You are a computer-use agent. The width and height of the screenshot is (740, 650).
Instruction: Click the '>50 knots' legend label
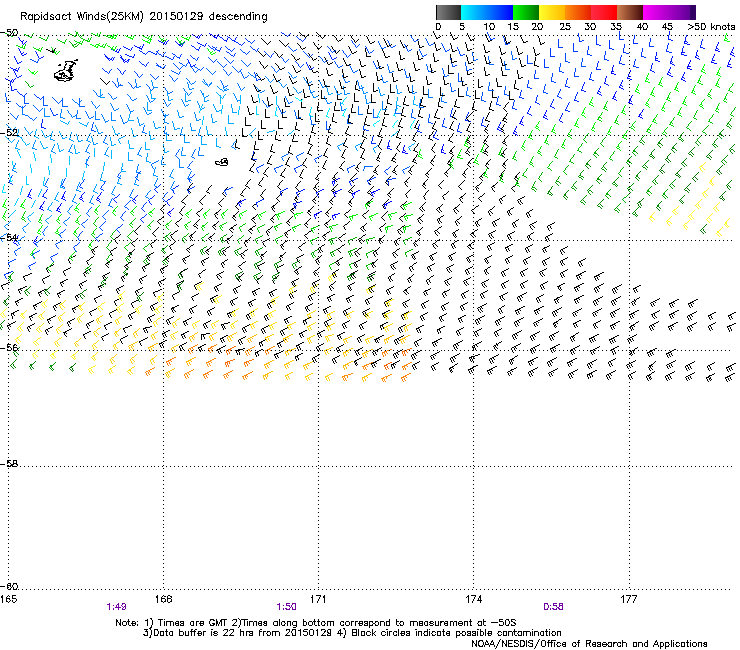(x=711, y=27)
